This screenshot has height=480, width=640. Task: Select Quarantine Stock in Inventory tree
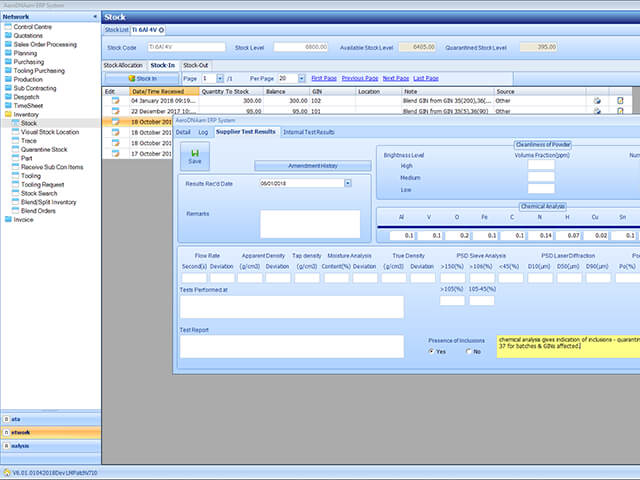(44, 149)
